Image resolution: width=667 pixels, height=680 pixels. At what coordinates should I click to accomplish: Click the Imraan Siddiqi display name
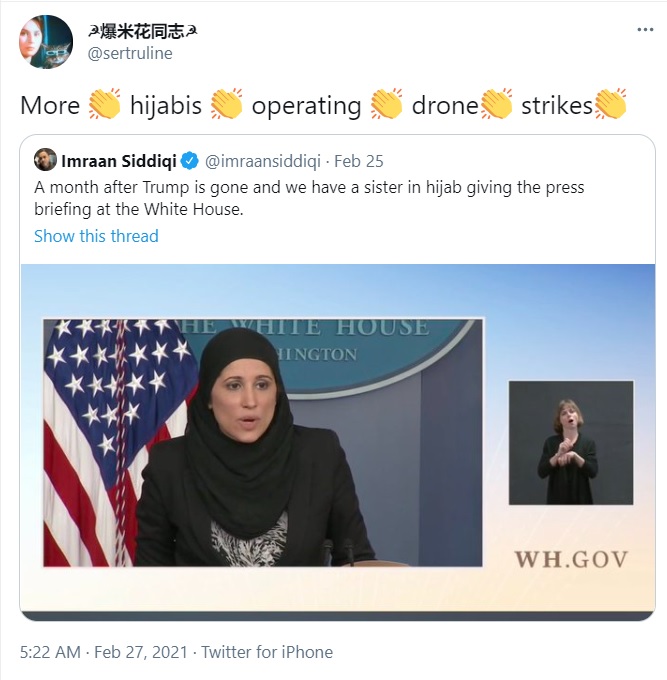[x=119, y=161]
